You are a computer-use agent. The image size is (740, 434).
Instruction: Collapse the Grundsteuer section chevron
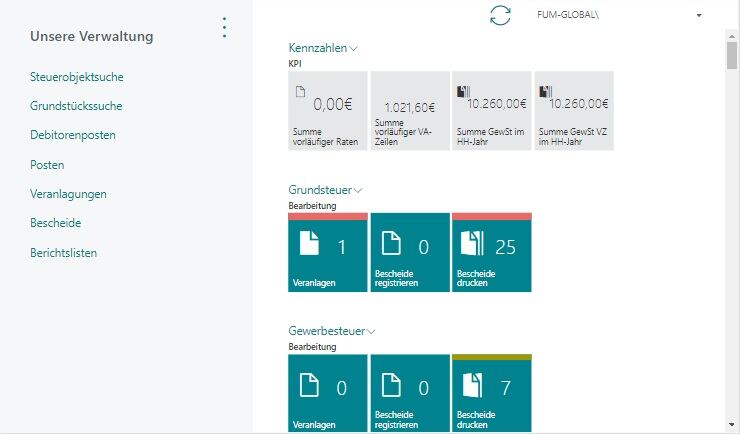tap(358, 190)
